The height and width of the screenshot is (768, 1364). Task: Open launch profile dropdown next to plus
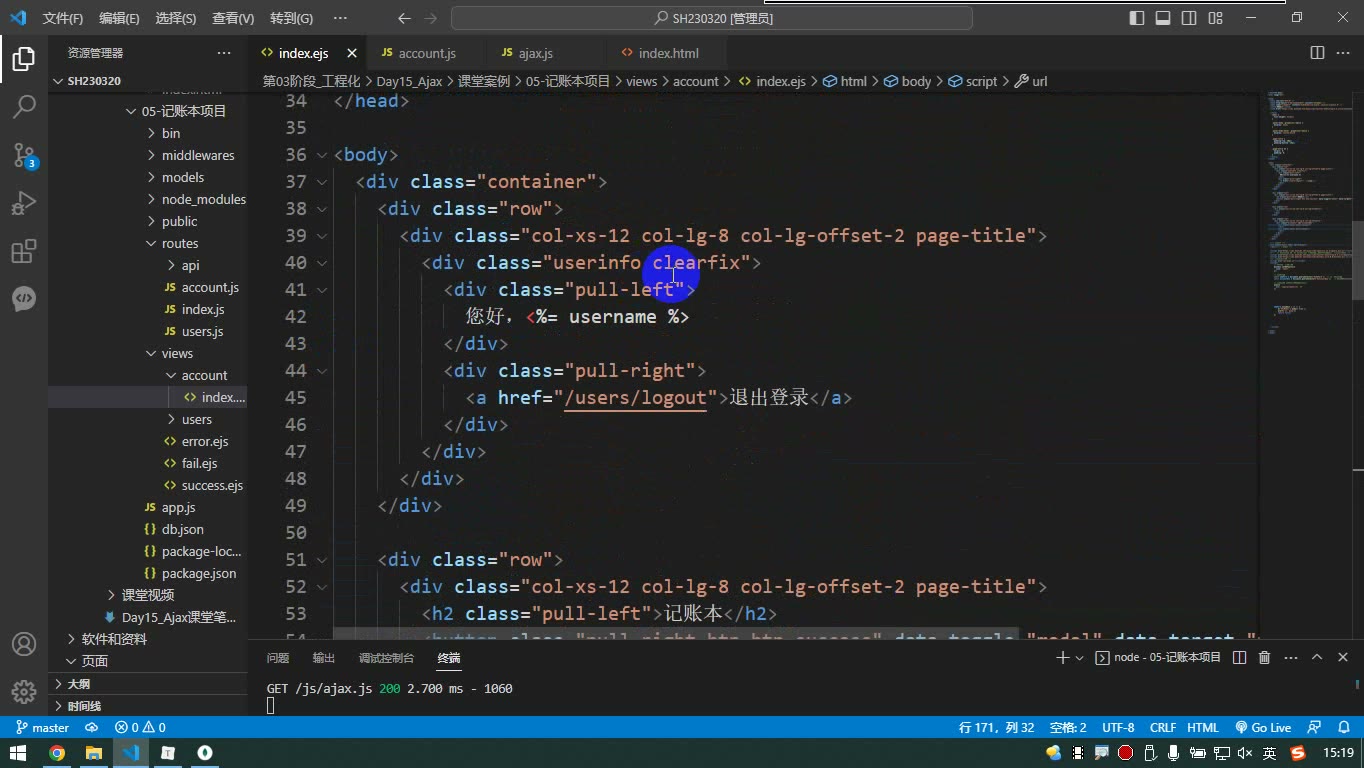click(1079, 658)
